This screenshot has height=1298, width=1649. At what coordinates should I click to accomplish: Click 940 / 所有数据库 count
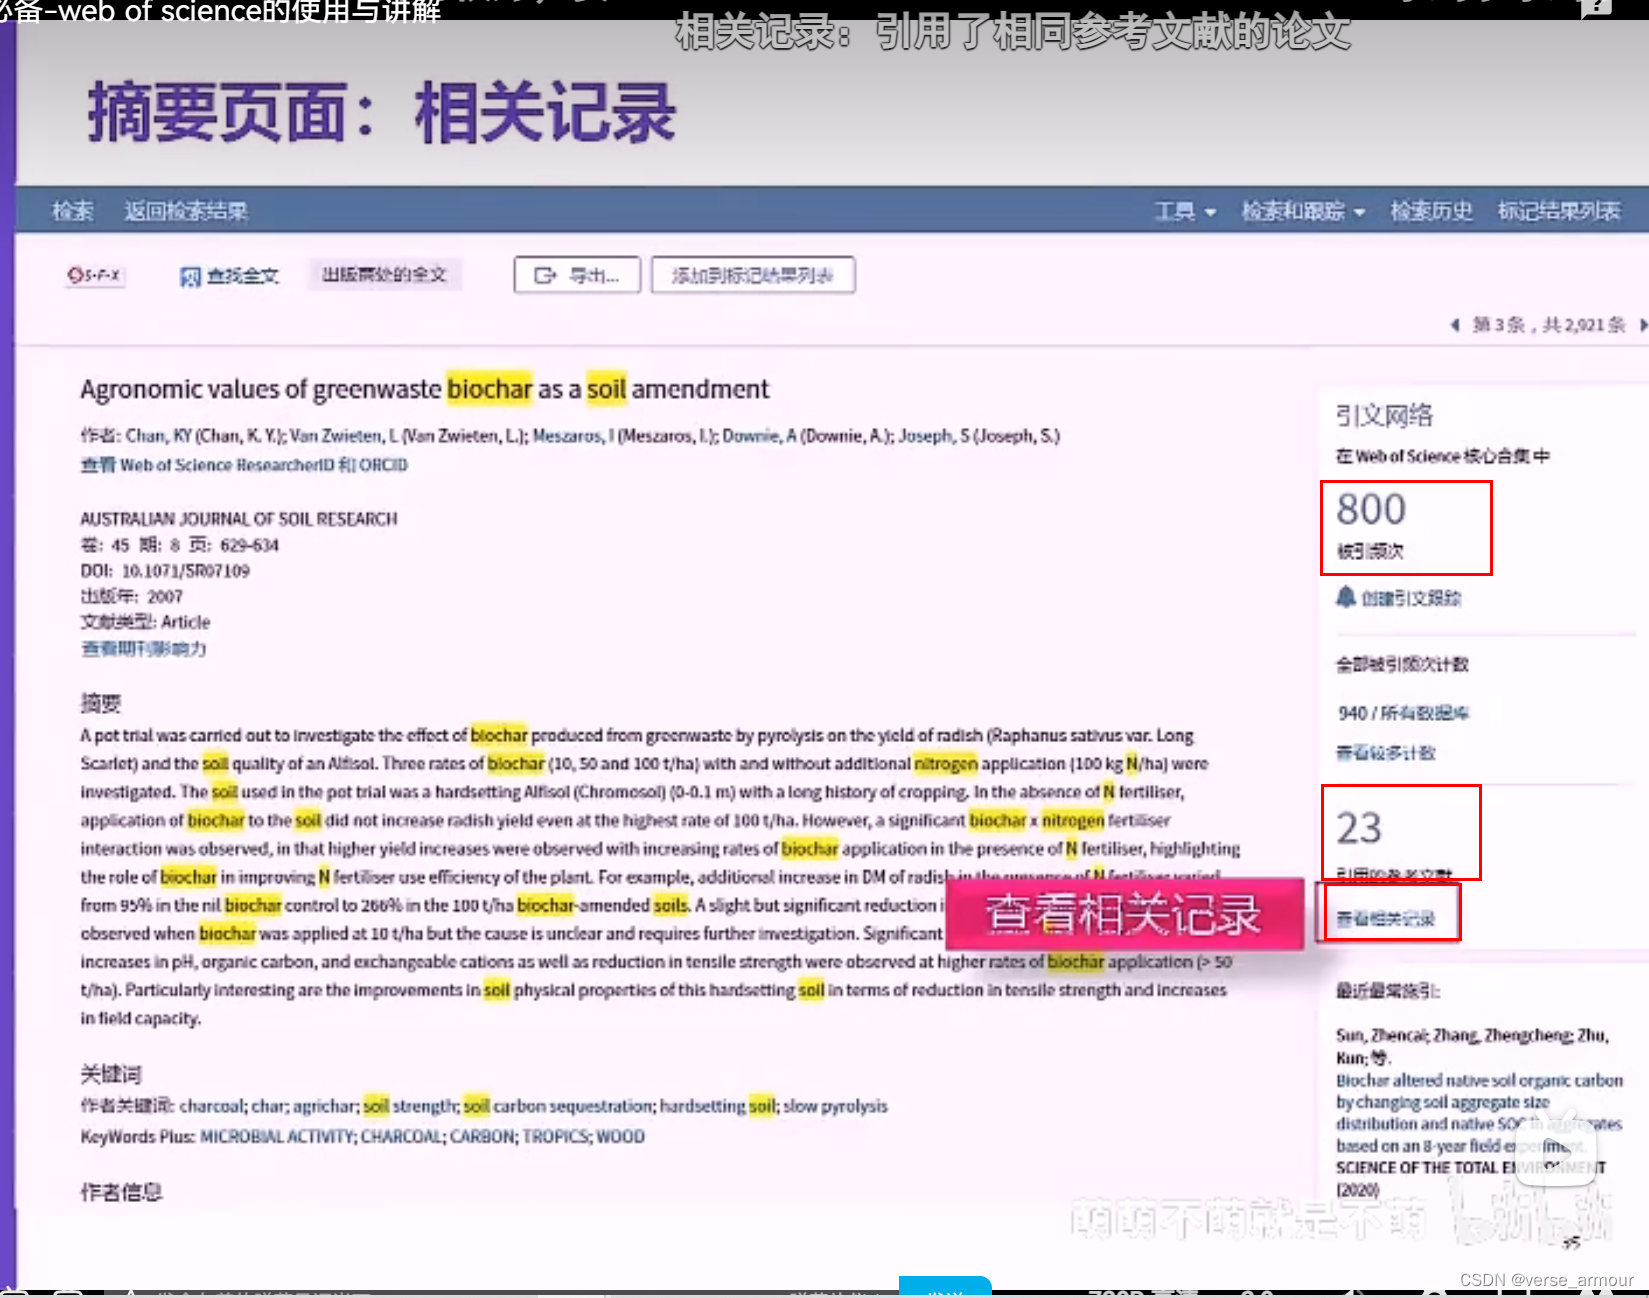coord(1403,713)
